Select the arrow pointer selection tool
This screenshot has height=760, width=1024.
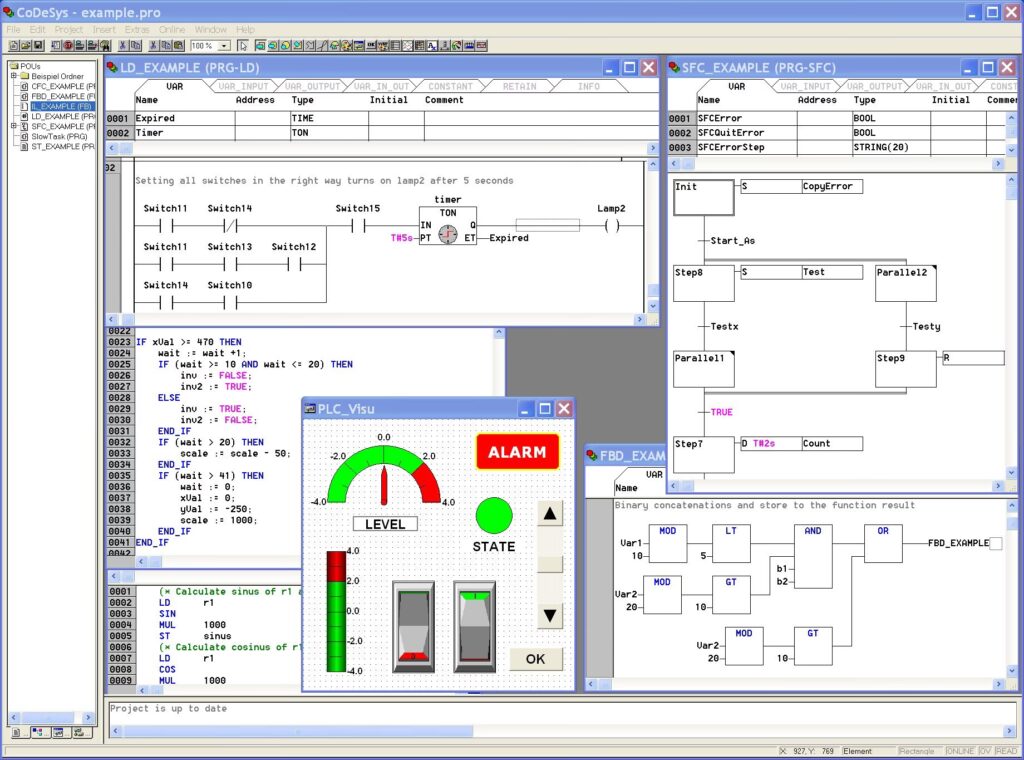click(243, 45)
